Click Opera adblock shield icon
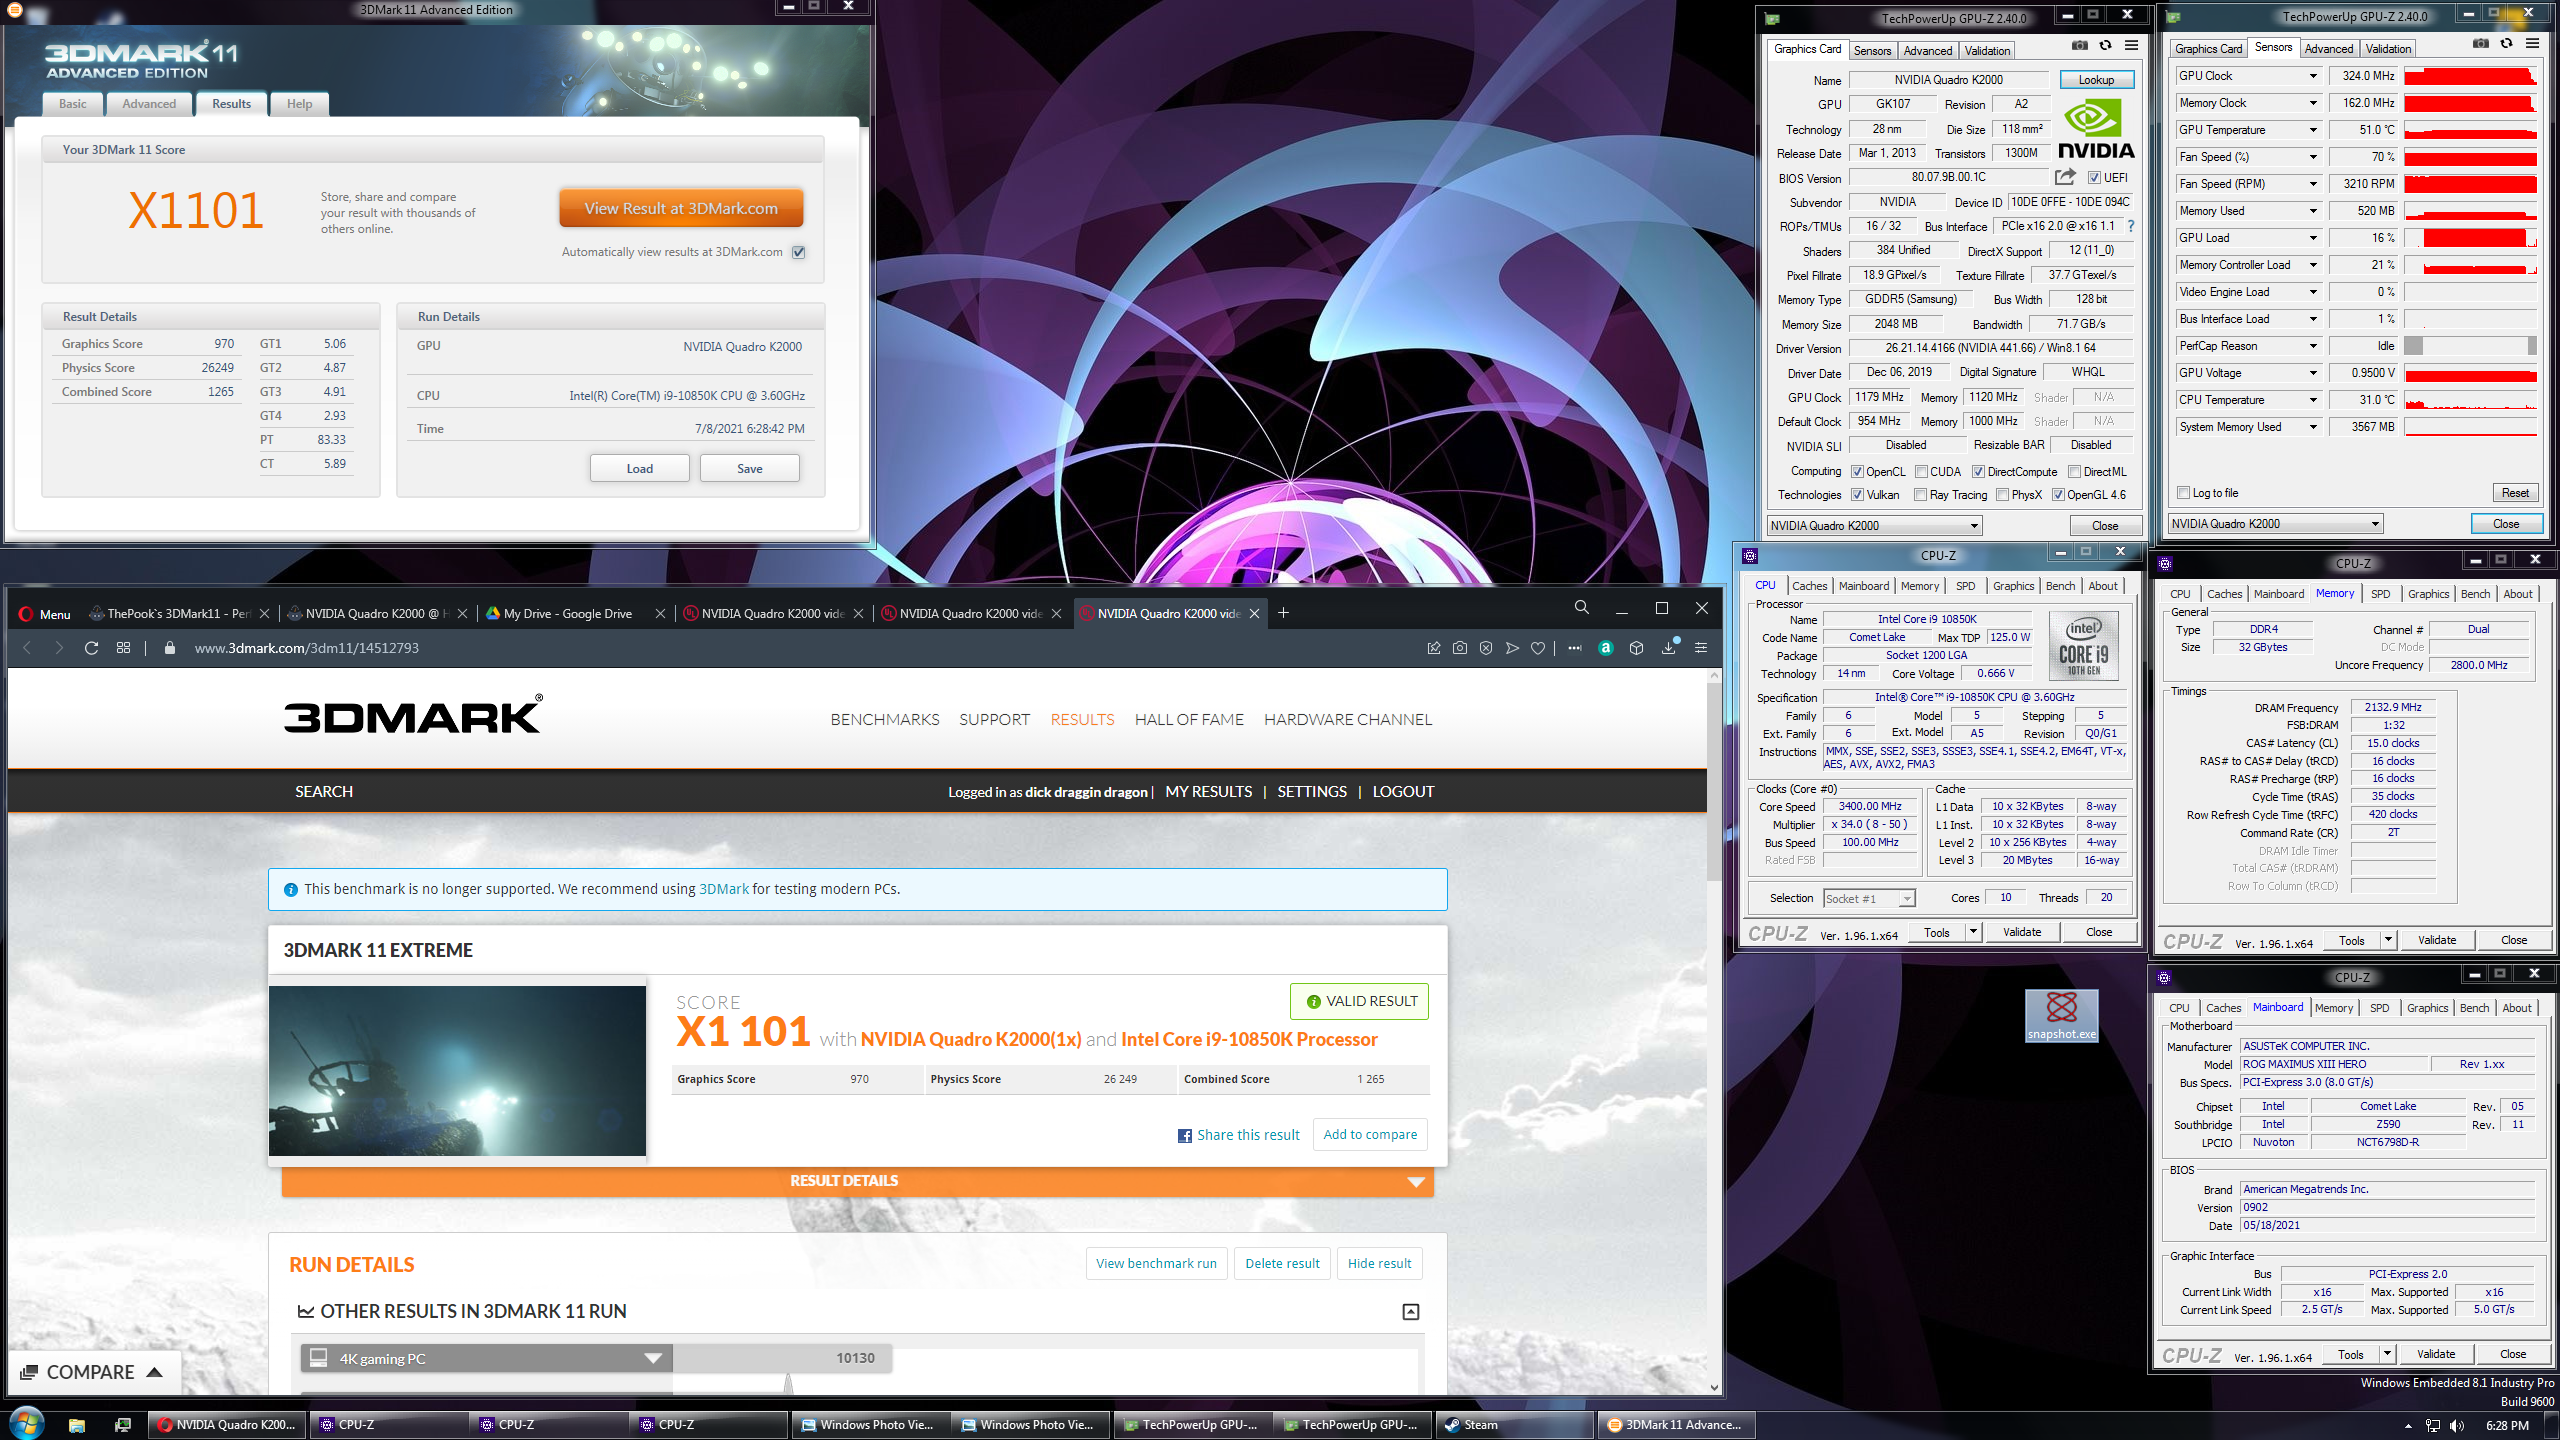The image size is (2560, 1440). 1486,648
